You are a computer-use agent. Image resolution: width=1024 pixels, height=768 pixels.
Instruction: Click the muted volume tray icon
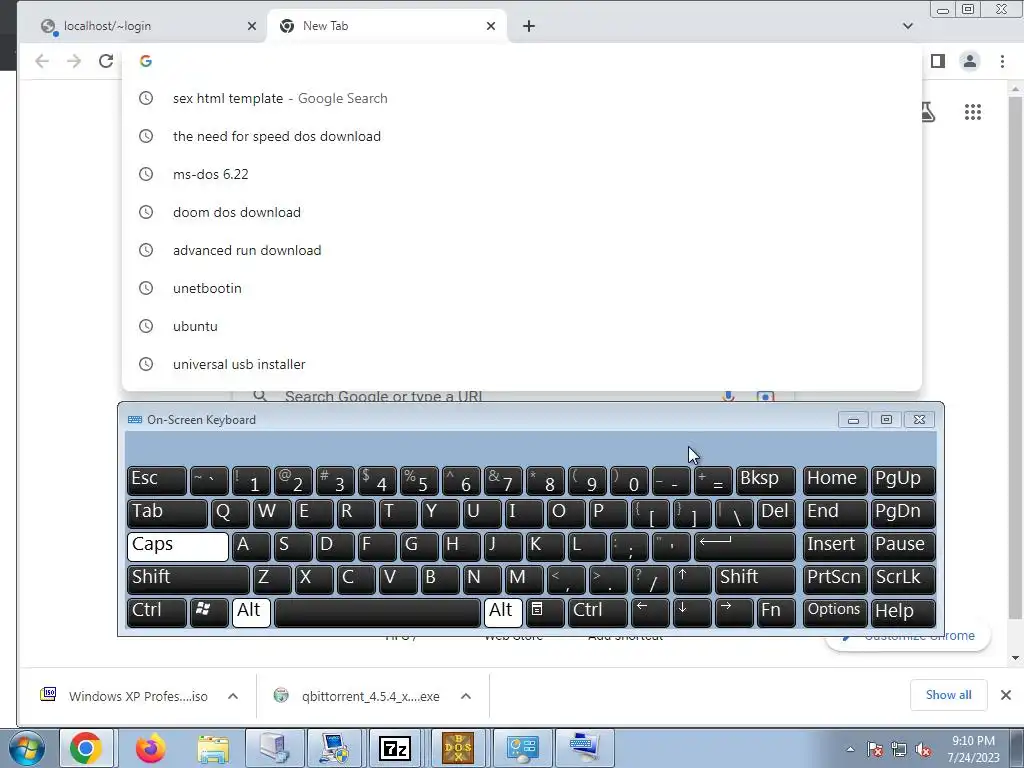(923, 750)
